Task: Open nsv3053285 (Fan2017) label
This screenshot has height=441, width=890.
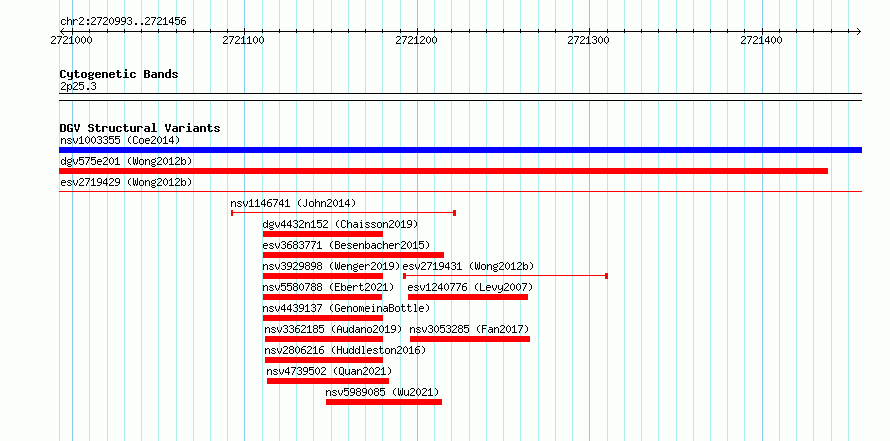Action: (x=469, y=329)
